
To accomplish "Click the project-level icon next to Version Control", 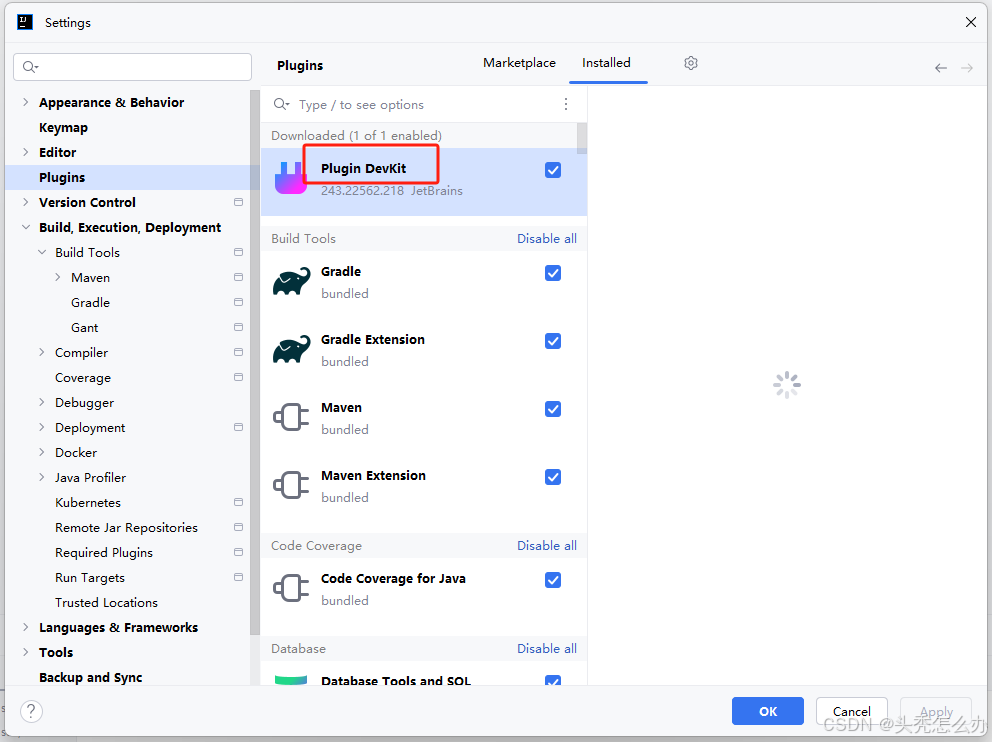I will (x=239, y=202).
